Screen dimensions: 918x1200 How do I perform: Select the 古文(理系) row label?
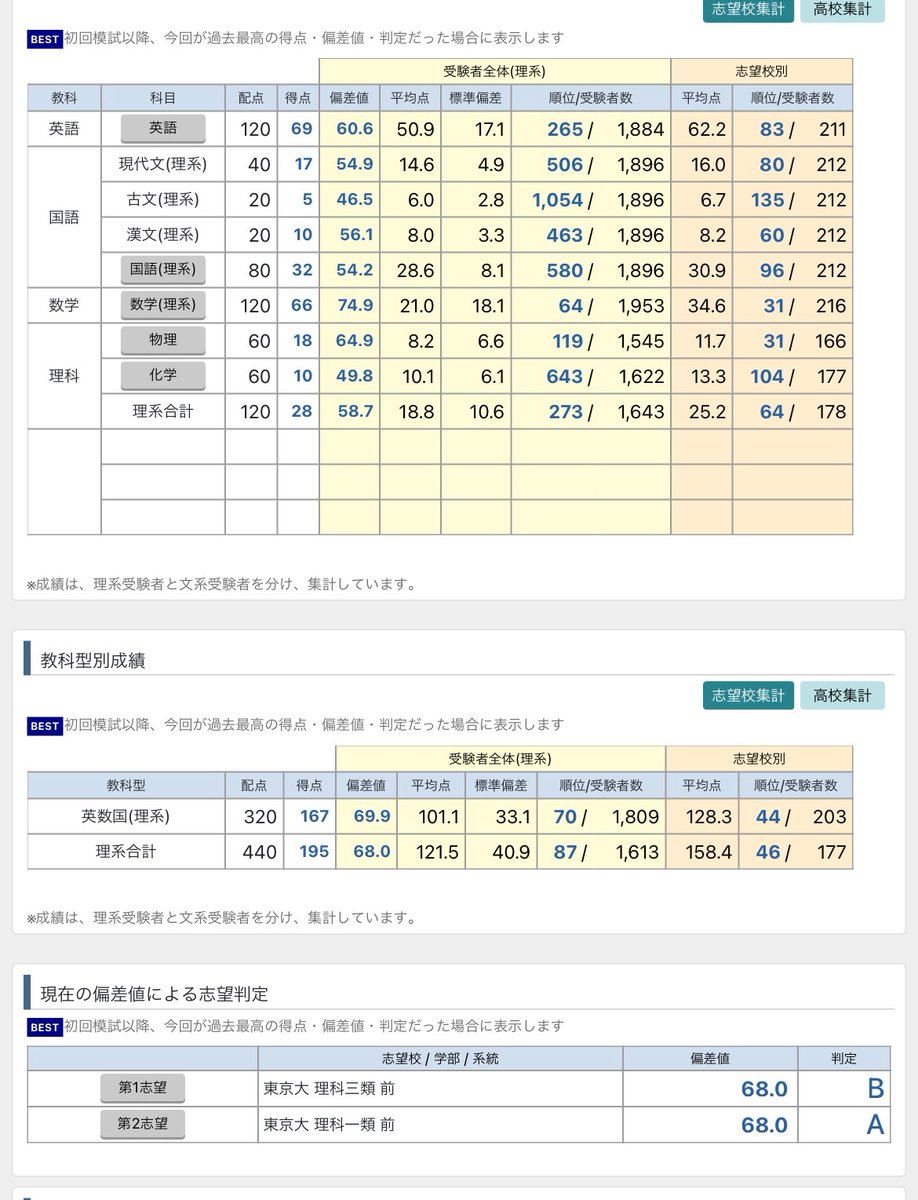163,200
